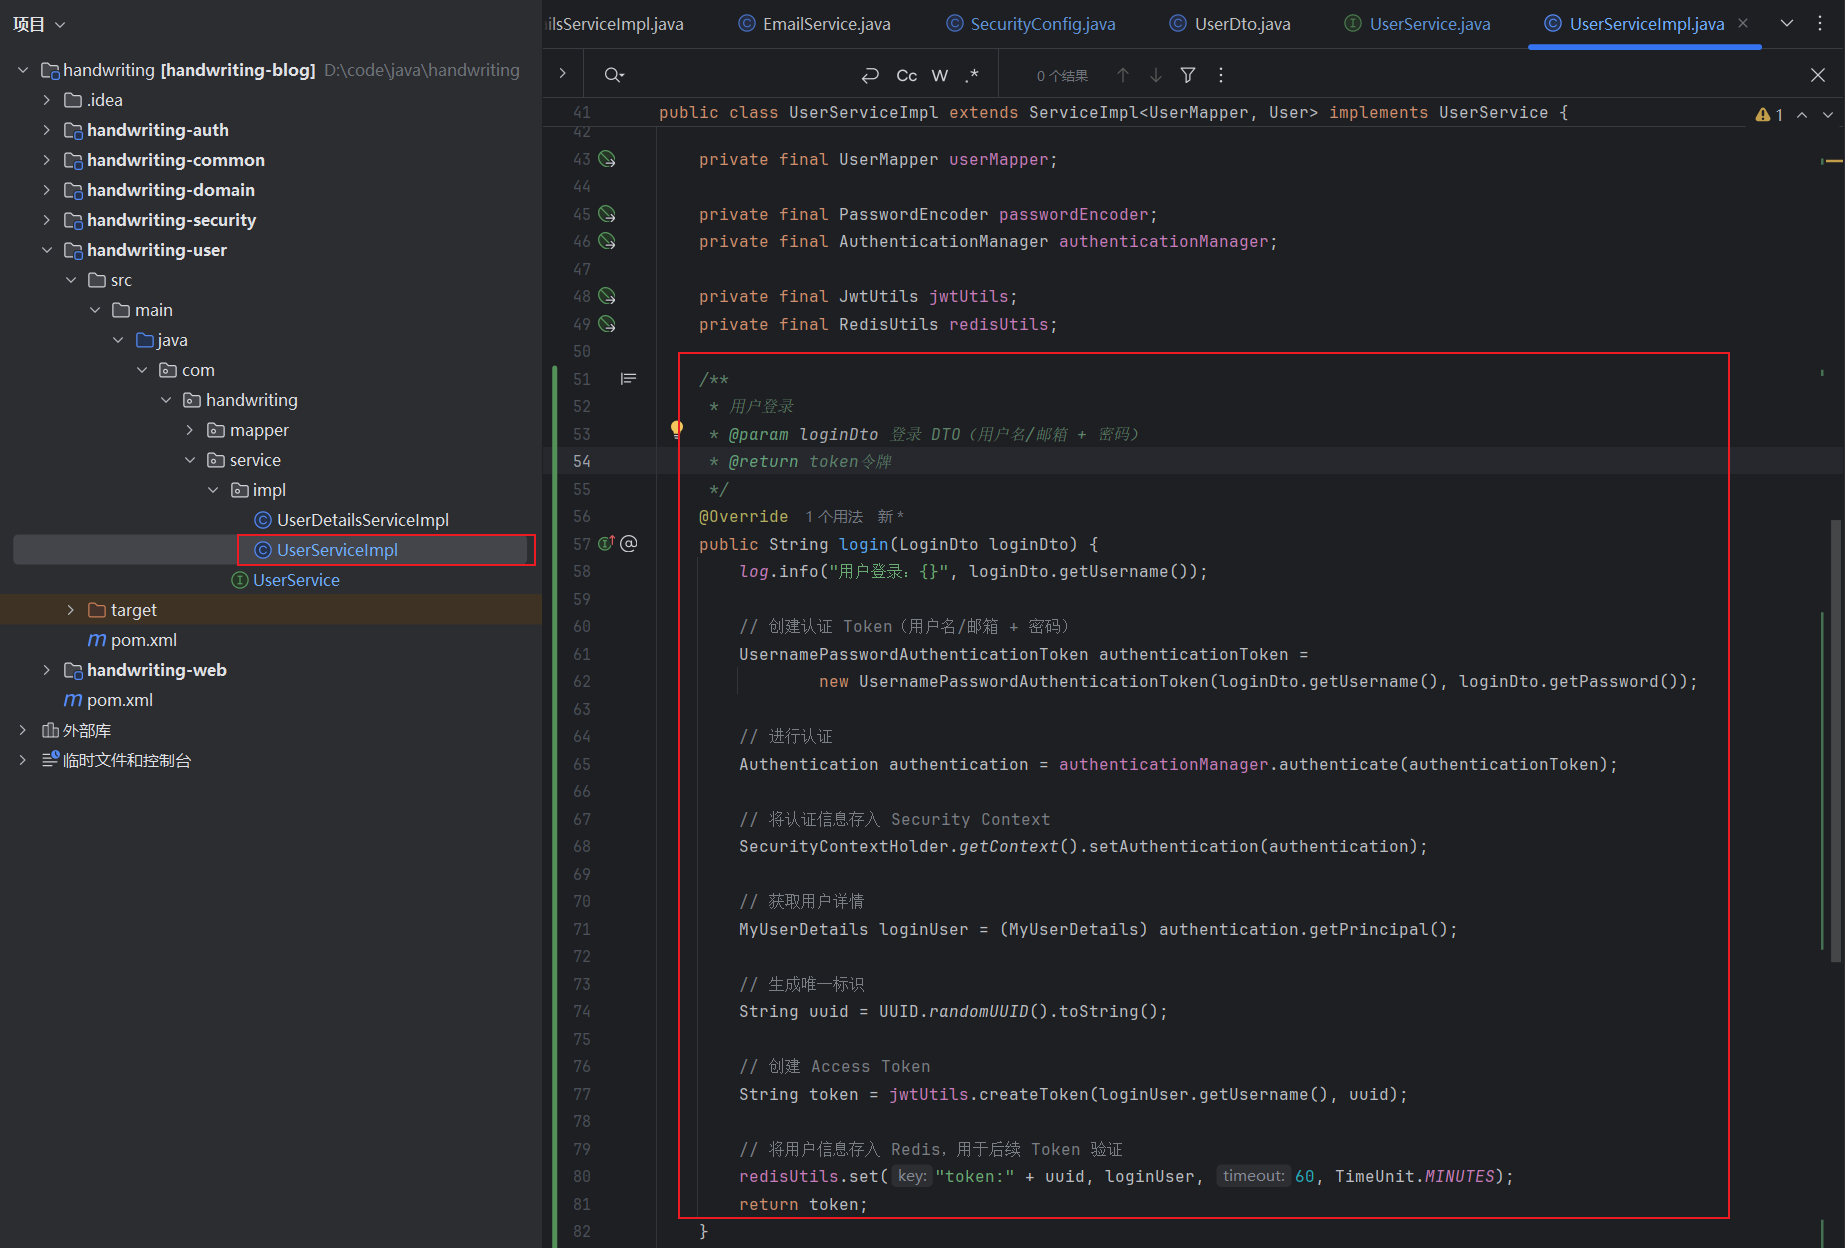The height and width of the screenshot is (1248, 1845).
Task: Click the bean gutter icon for authenticationManager
Action: [x=607, y=241]
